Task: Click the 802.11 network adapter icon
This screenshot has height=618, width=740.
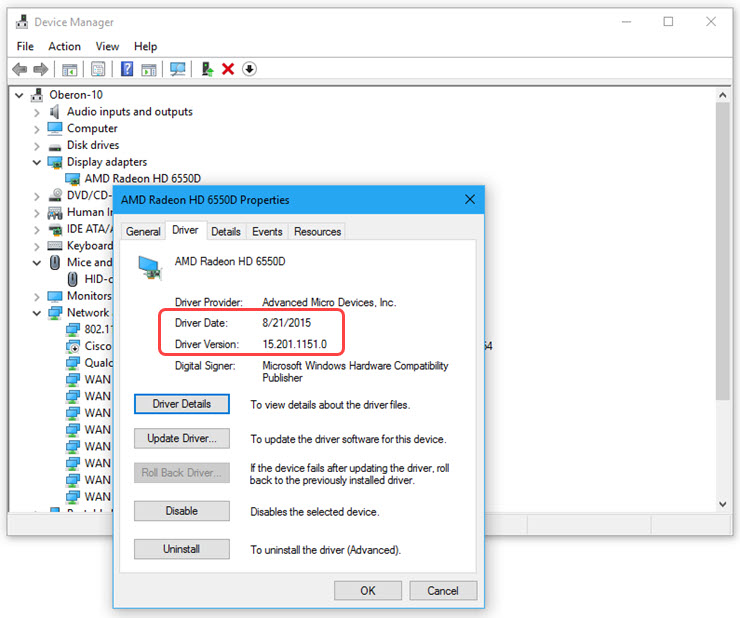Action: click(x=73, y=329)
